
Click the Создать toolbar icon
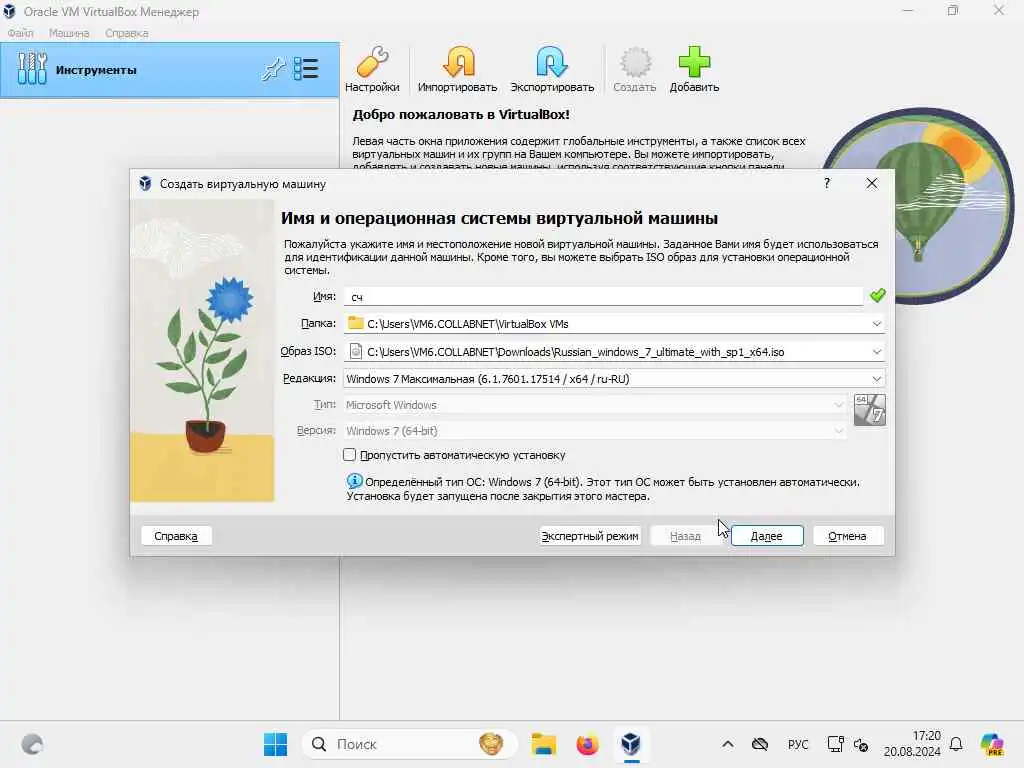point(634,69)
